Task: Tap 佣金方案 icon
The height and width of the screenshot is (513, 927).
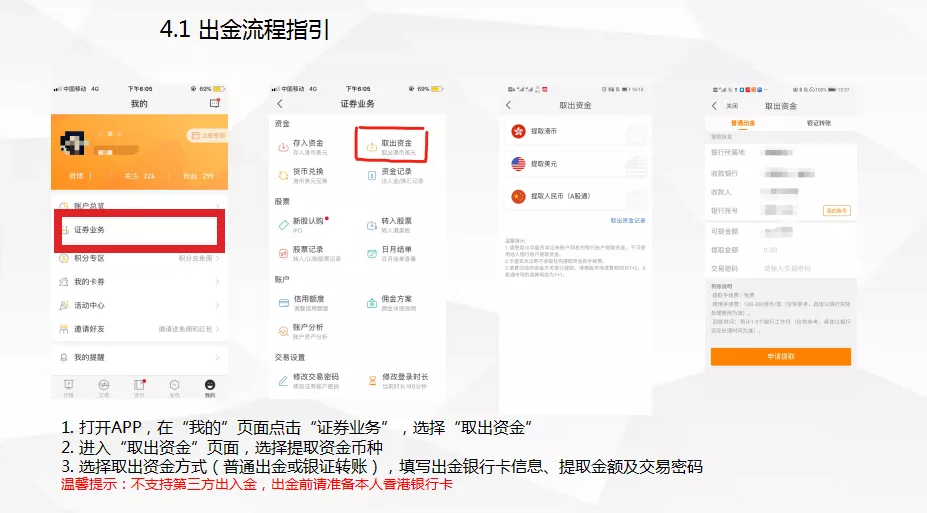Action: pyautogui.click(x=372, y=303)
